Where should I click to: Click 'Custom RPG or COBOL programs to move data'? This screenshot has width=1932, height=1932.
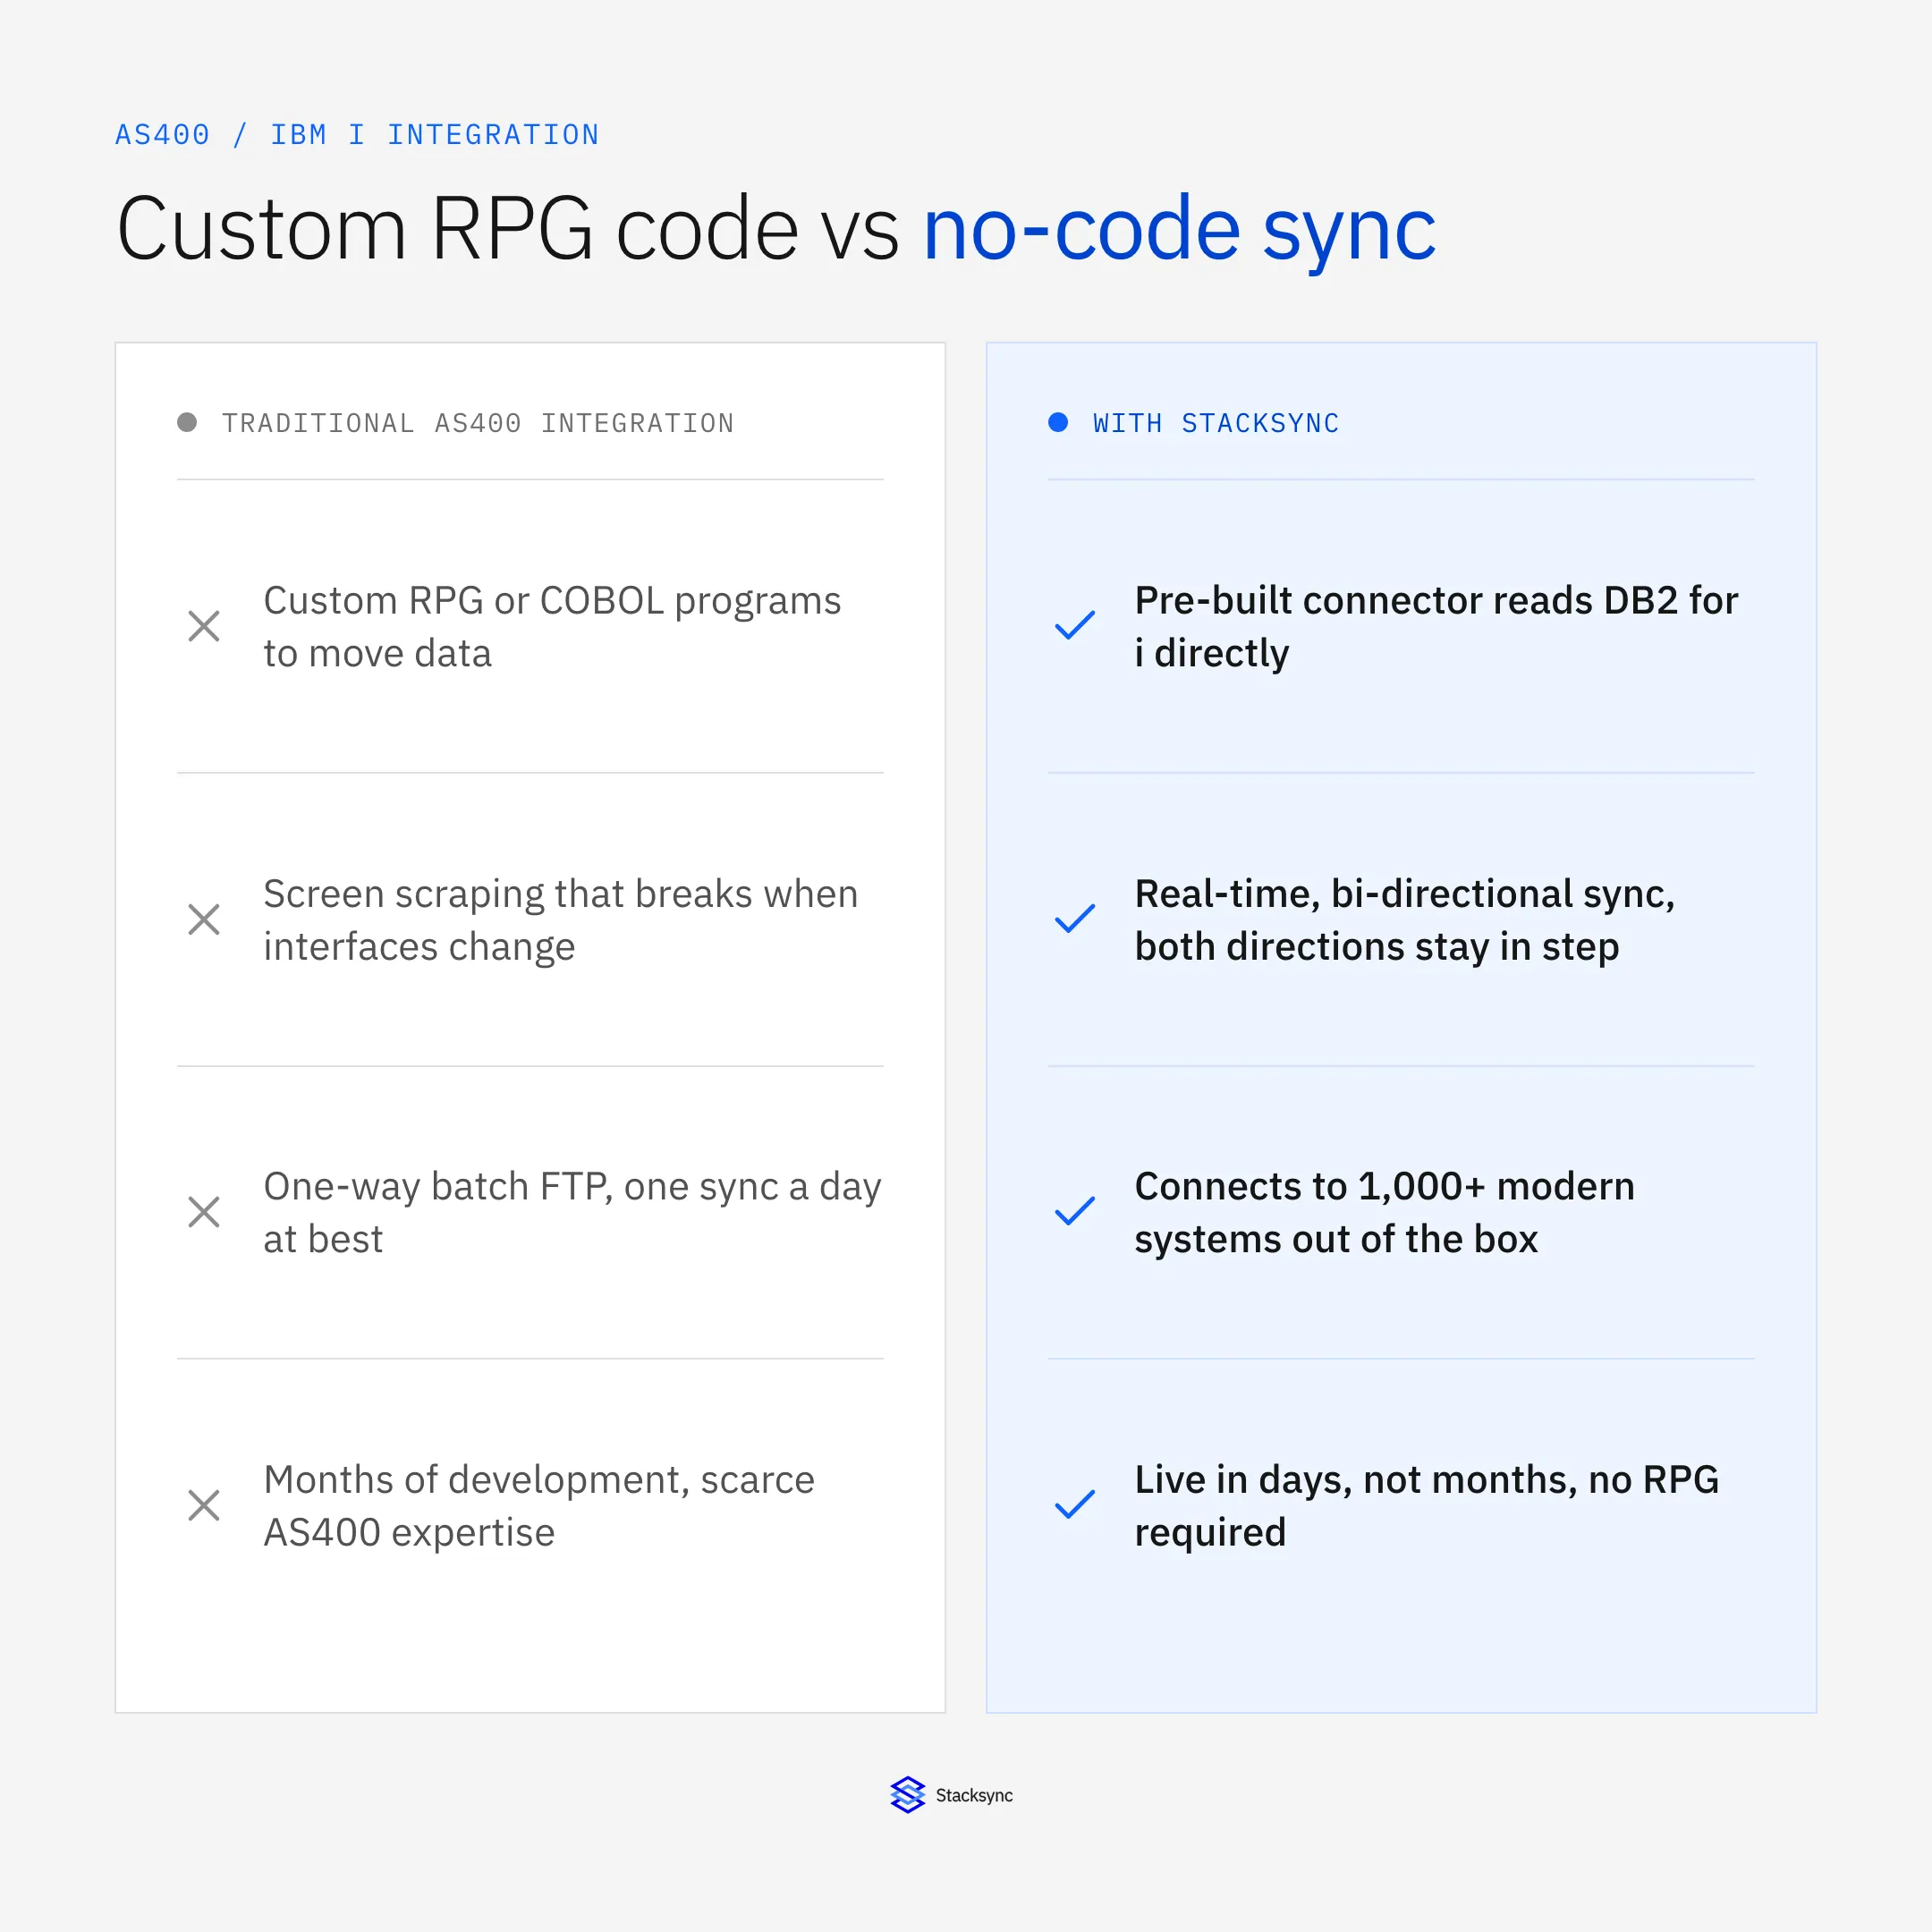click(552, 627)
